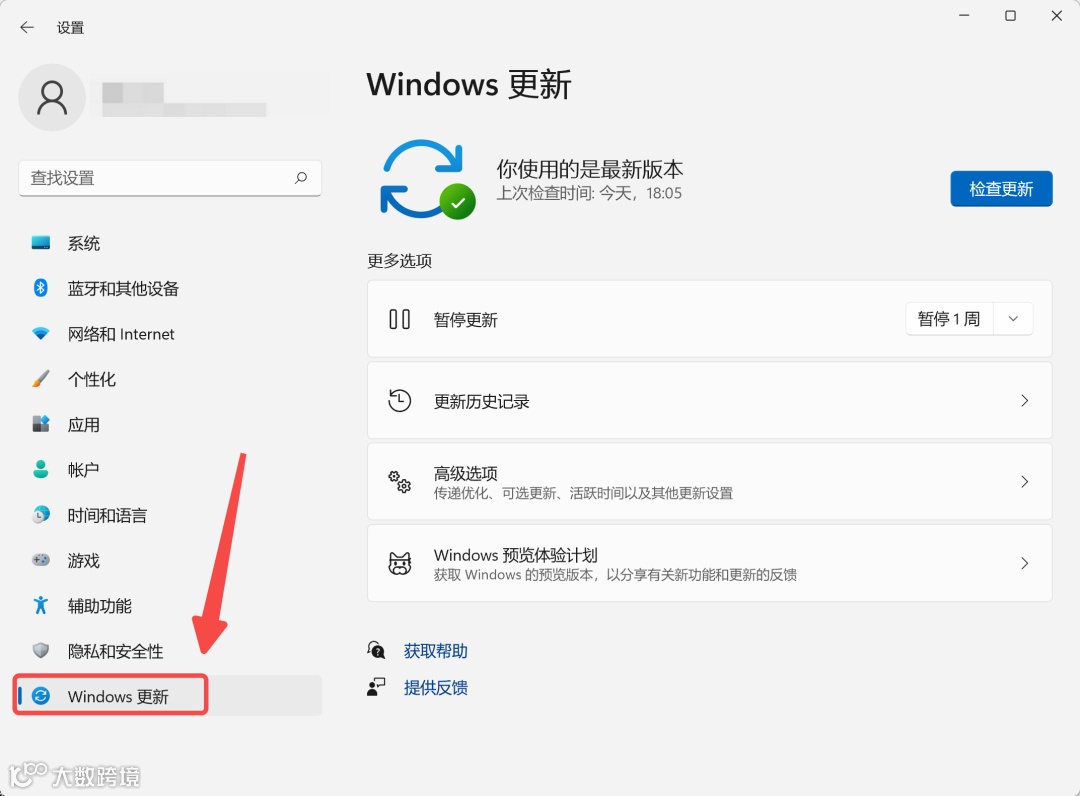Click the 你使用的是最新版本 status text

pyautogui.click(x=590, y=169)
